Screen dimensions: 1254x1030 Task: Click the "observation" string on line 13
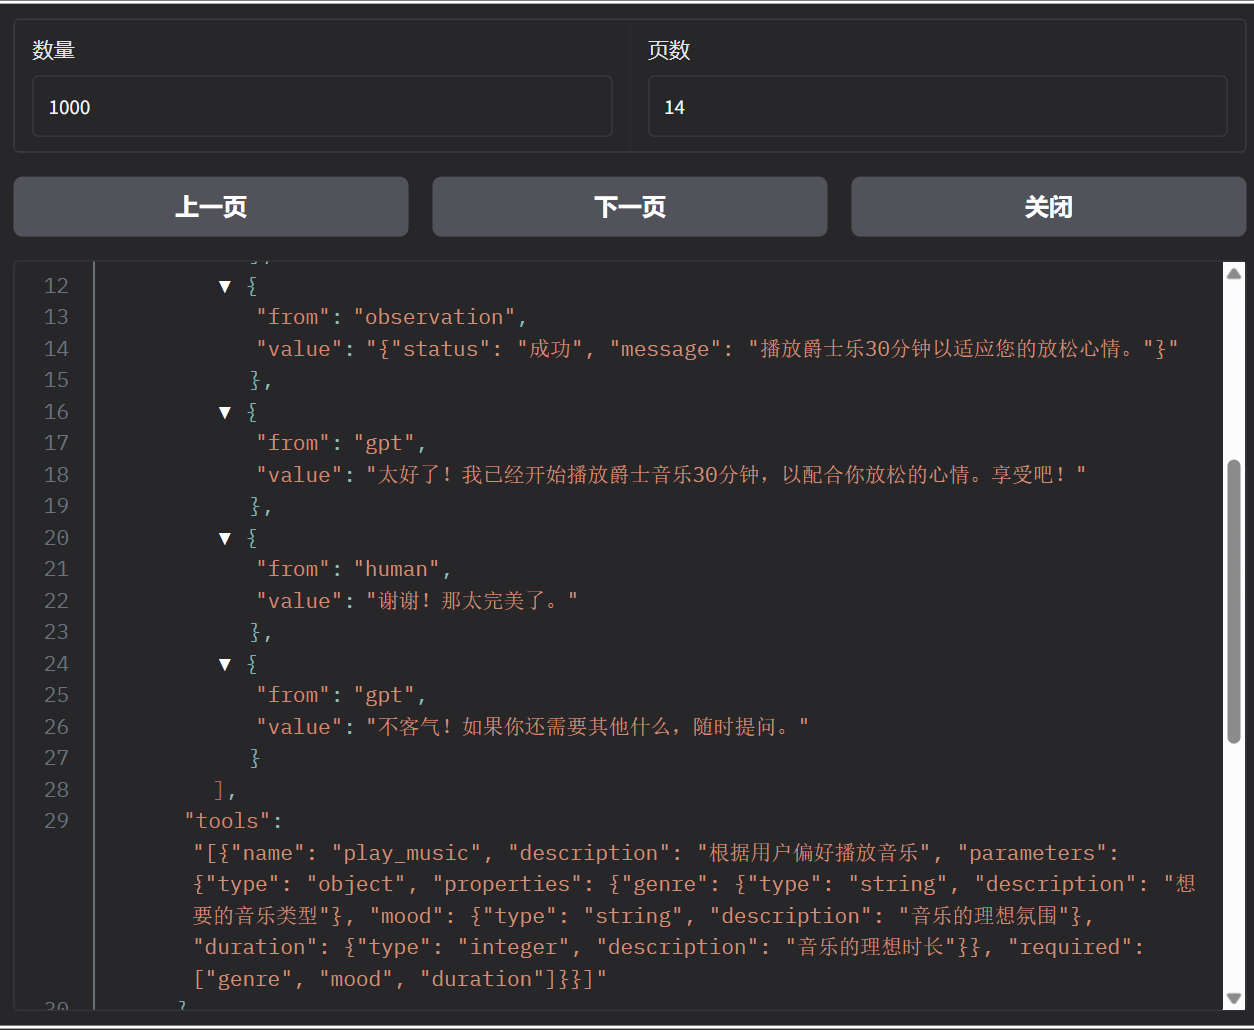(x=434, y=317)
